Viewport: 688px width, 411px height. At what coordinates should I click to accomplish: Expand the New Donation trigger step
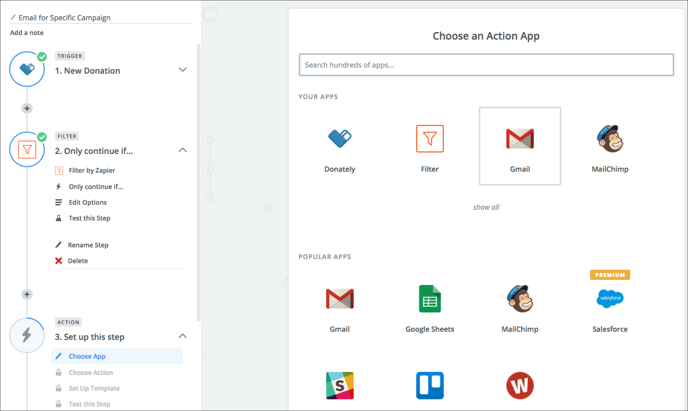[183, 70]
